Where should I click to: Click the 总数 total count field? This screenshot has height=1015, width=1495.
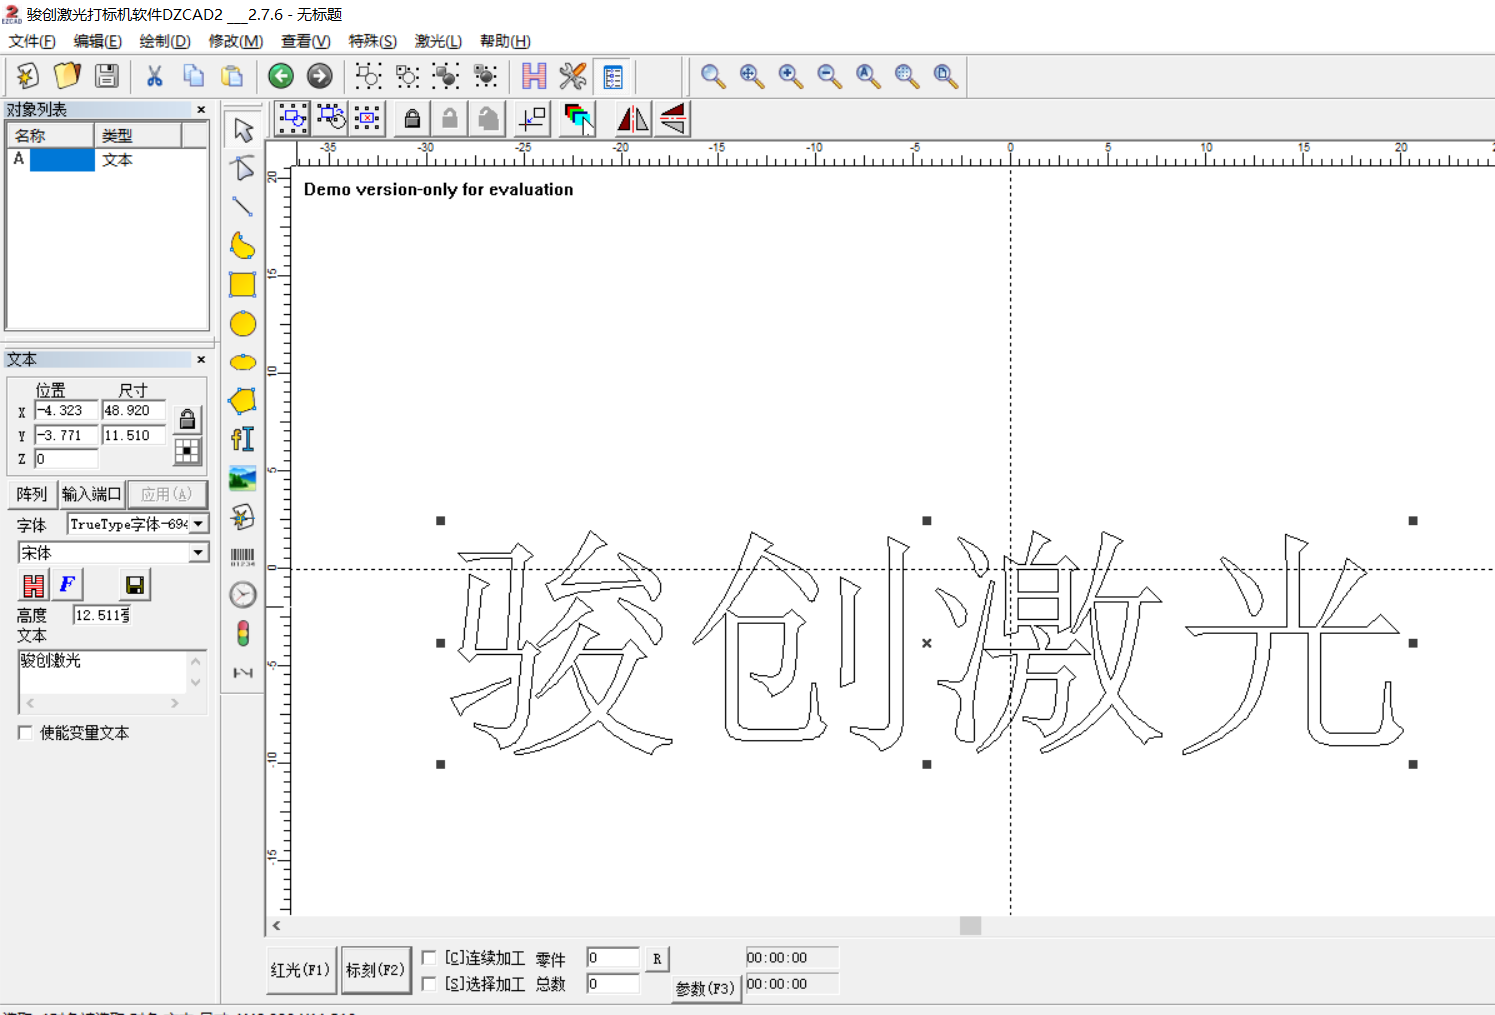[x=613, y=984]
